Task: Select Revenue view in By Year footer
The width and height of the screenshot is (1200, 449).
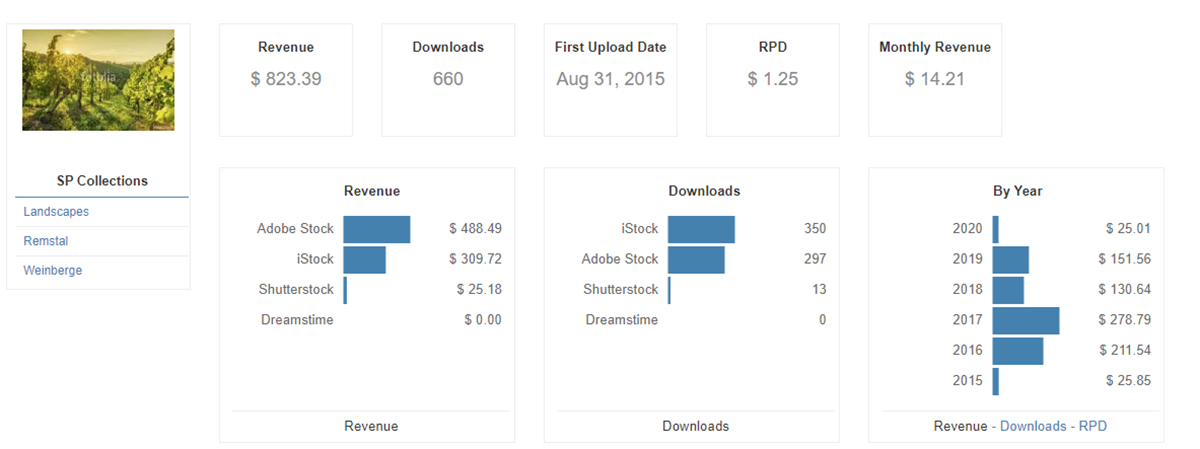Action: tap(960, 426)
